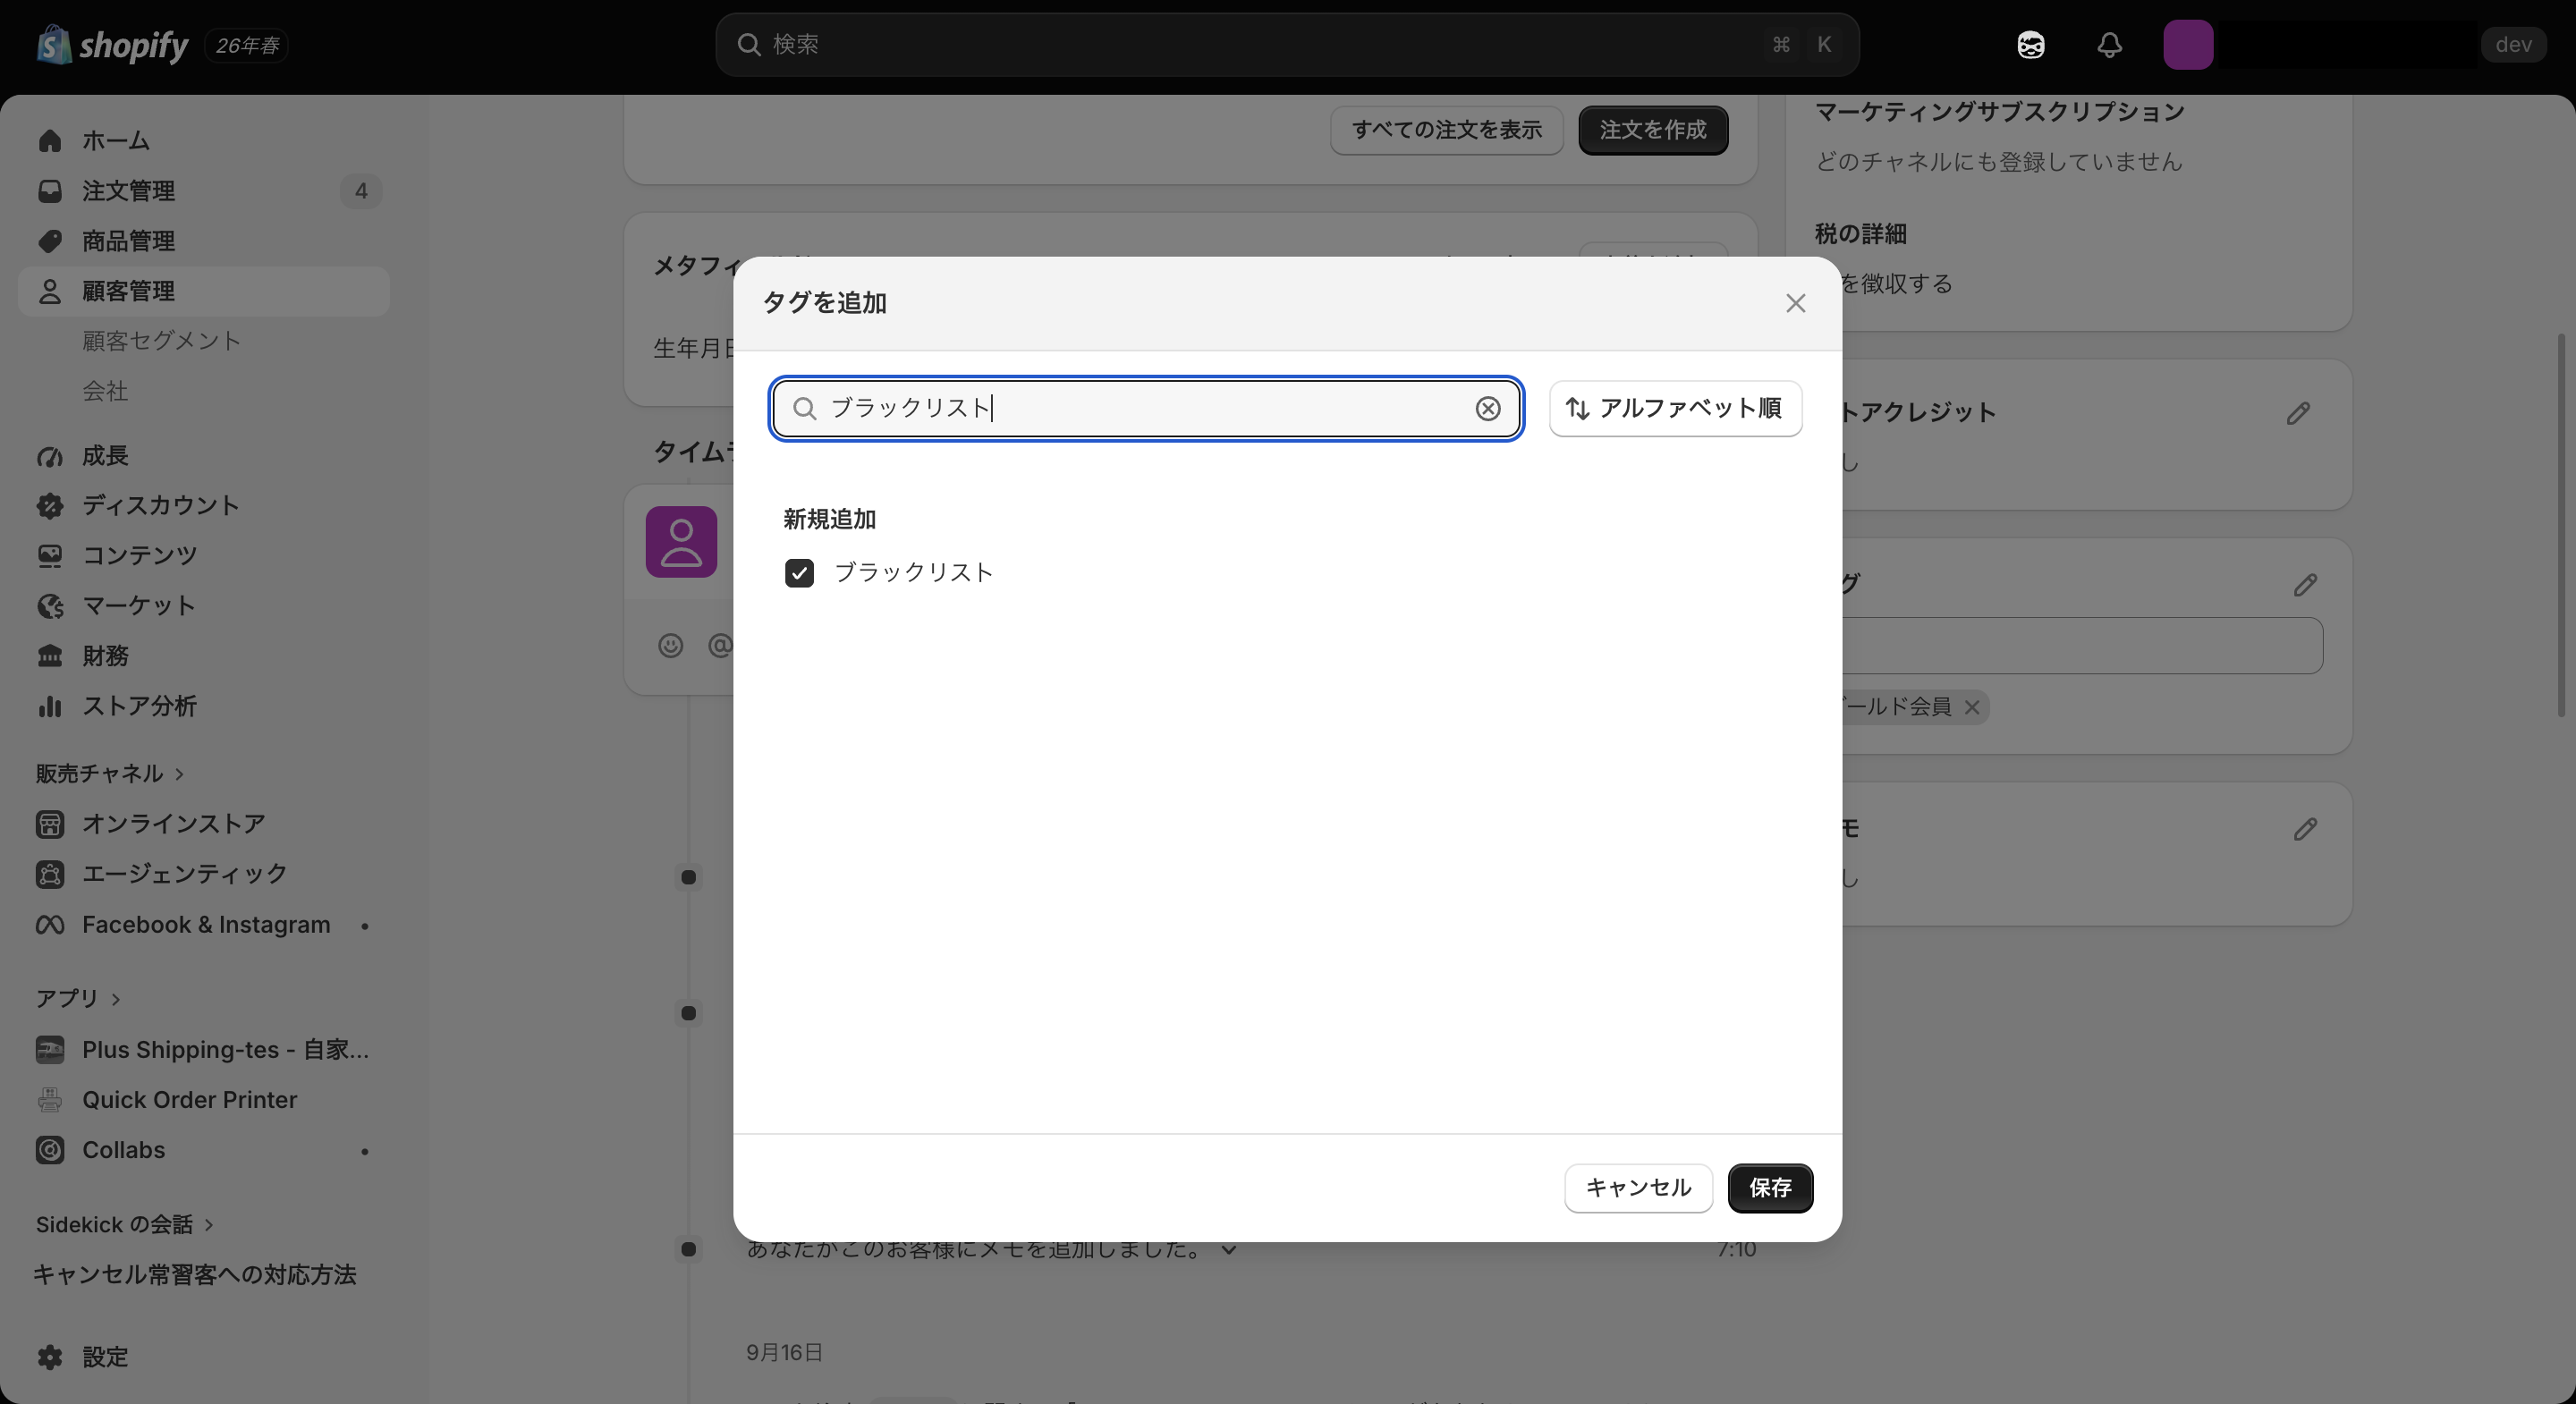Open the purple account avatar menu

[x=2188, y=45]
